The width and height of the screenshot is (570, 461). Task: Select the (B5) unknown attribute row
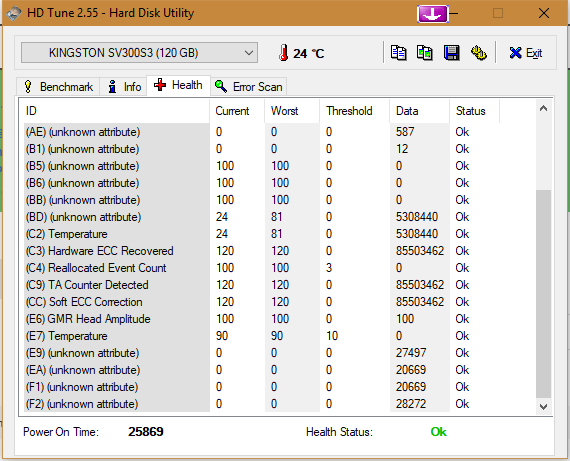pos(262,166)
